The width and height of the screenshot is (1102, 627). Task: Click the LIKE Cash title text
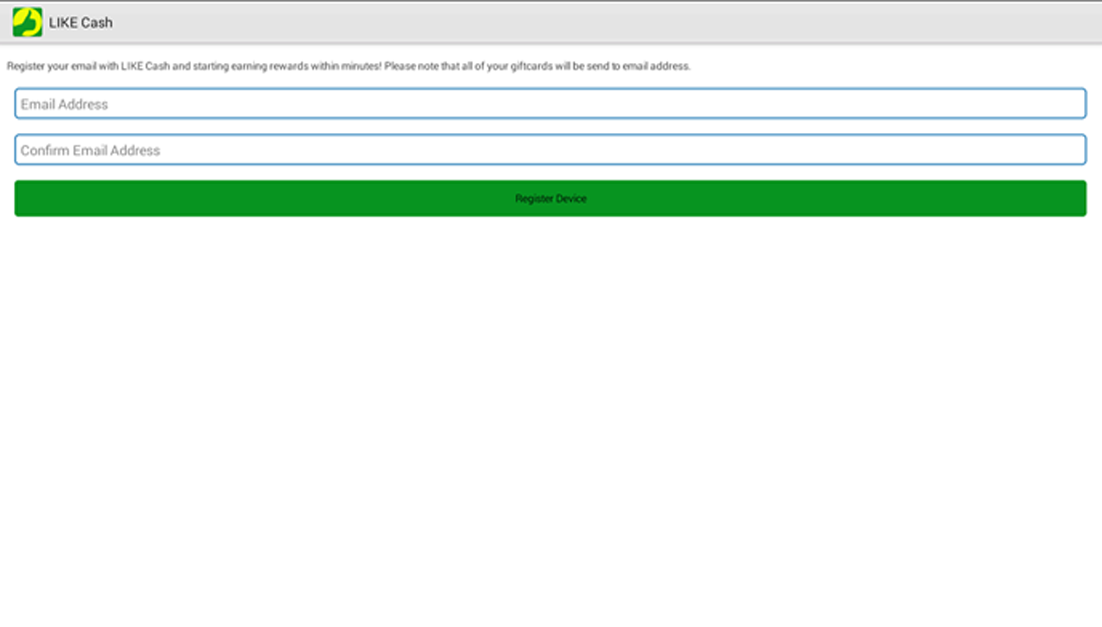(x=81, y=22)
